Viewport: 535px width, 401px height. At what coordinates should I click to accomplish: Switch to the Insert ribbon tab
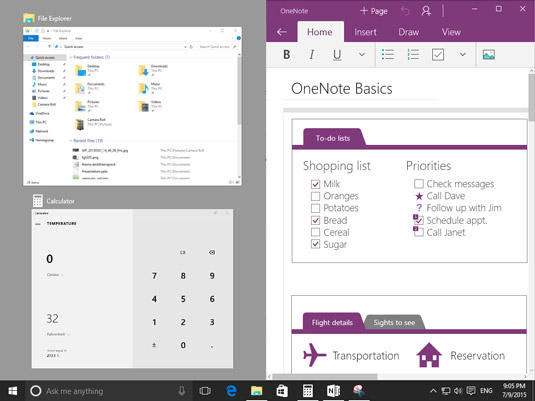click(365, 32)
